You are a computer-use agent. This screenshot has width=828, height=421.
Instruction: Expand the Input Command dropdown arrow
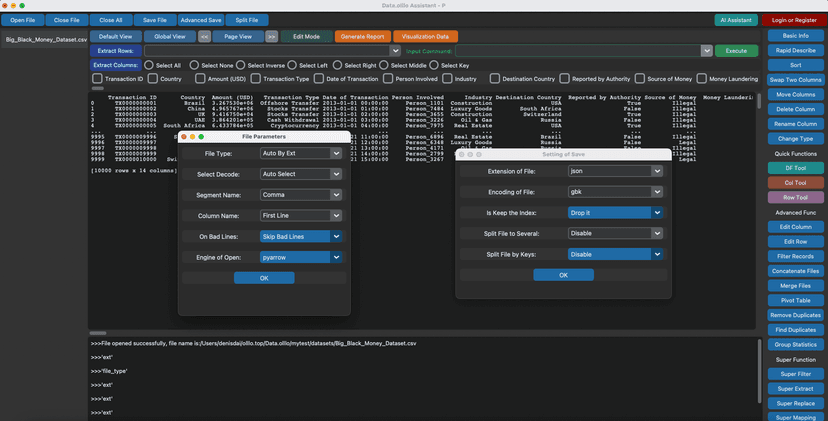707,51
